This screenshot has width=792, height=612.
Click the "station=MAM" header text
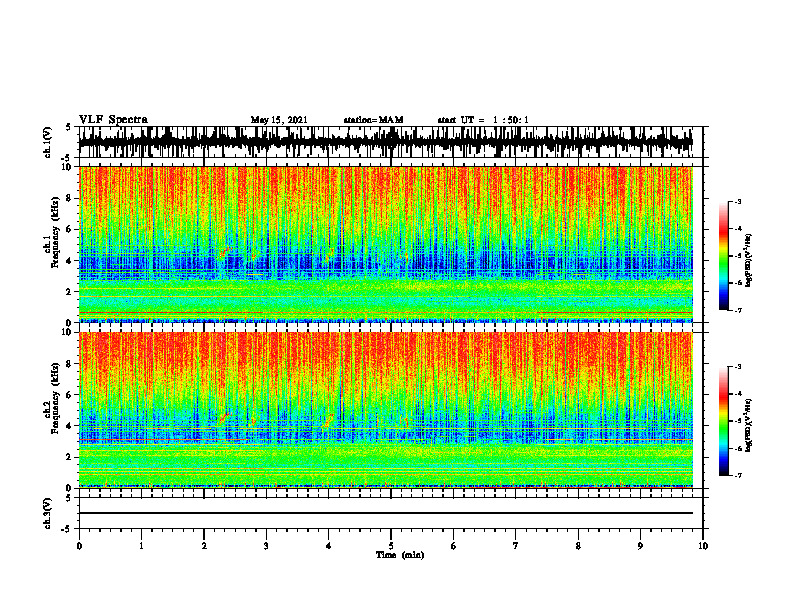(x=373, y=120)
